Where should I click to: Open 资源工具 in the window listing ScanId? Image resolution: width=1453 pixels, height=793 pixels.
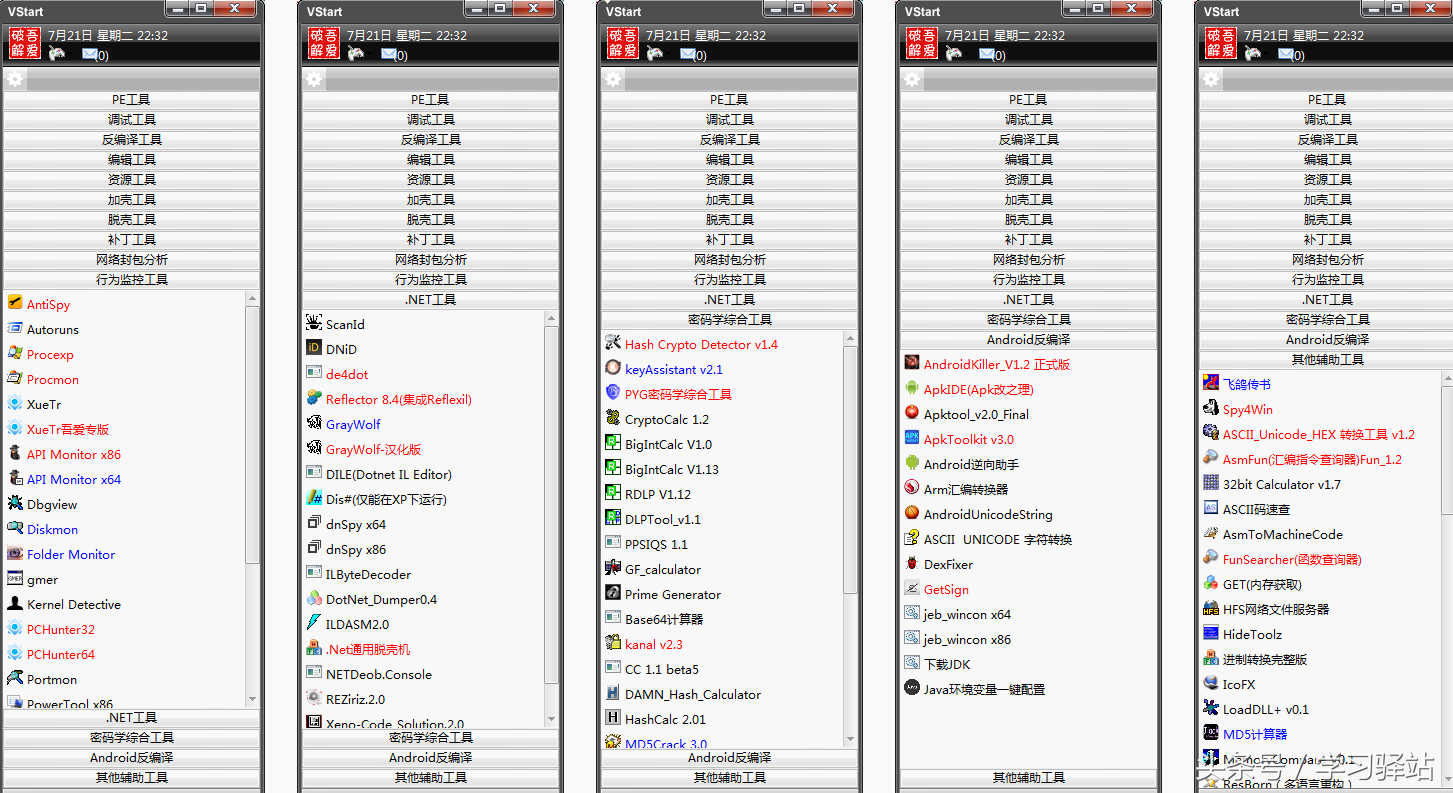(430, 180)
